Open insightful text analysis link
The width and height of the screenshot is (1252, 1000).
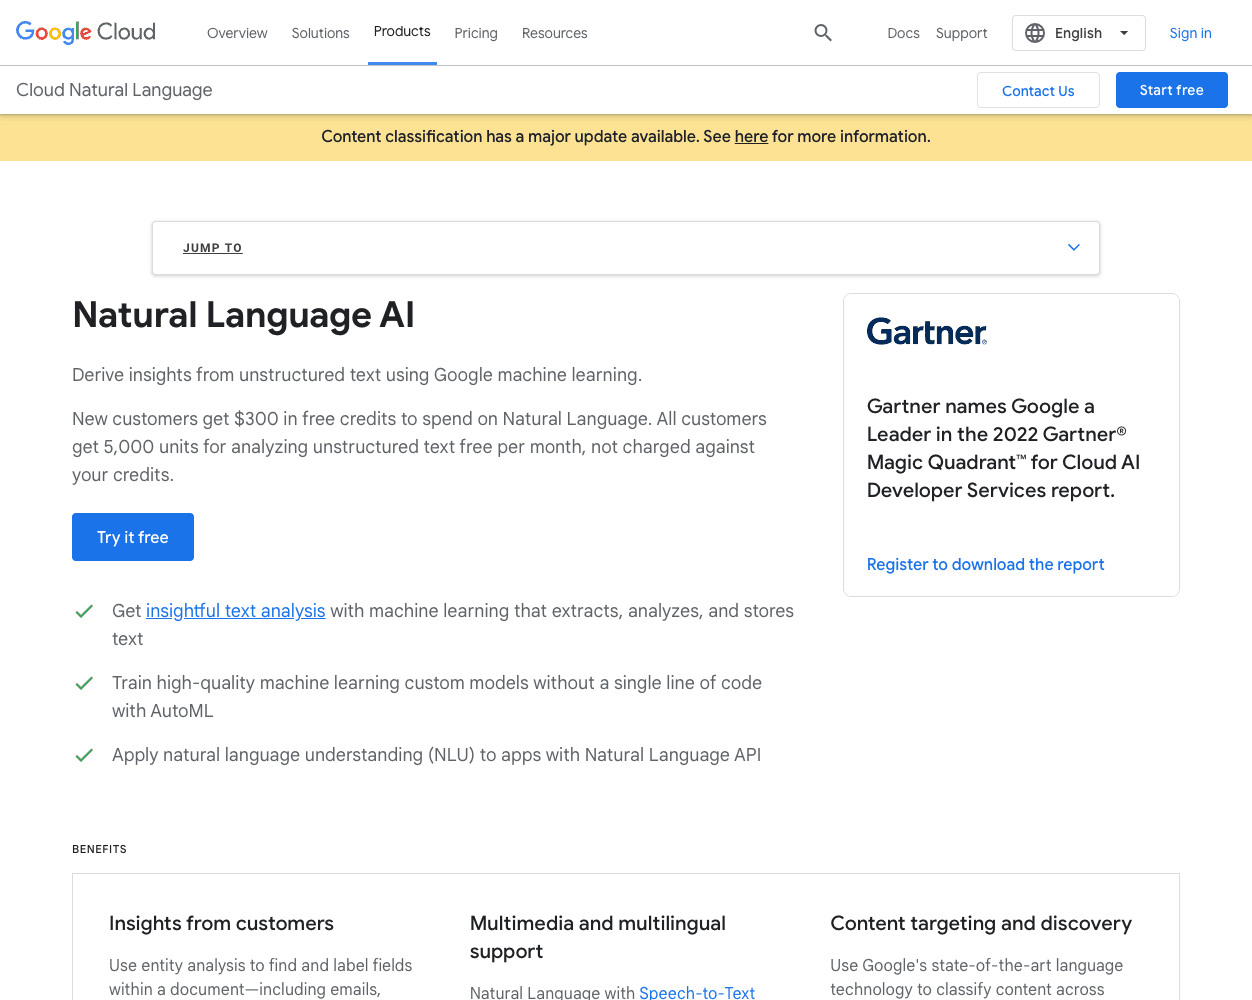235,611
